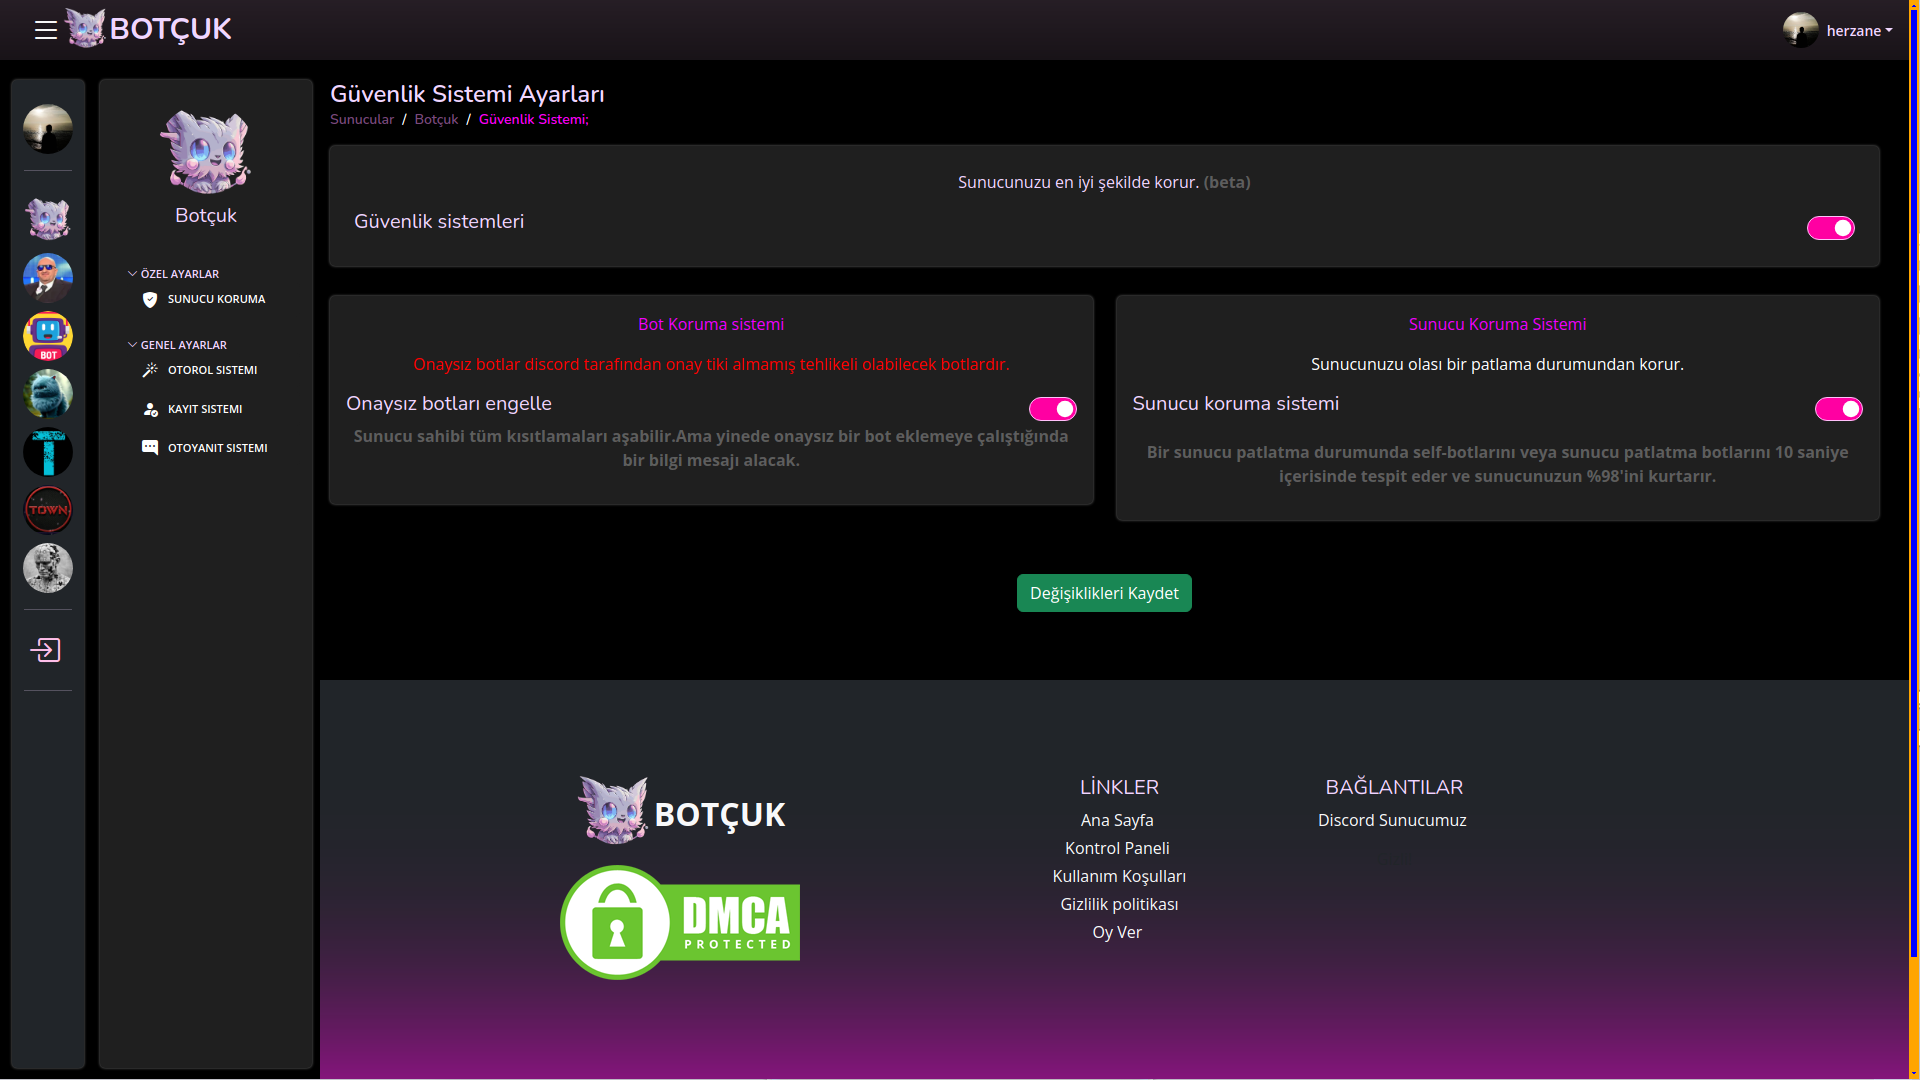Toggle Onaysız botları engelle switch

(x=1052, y=409)
